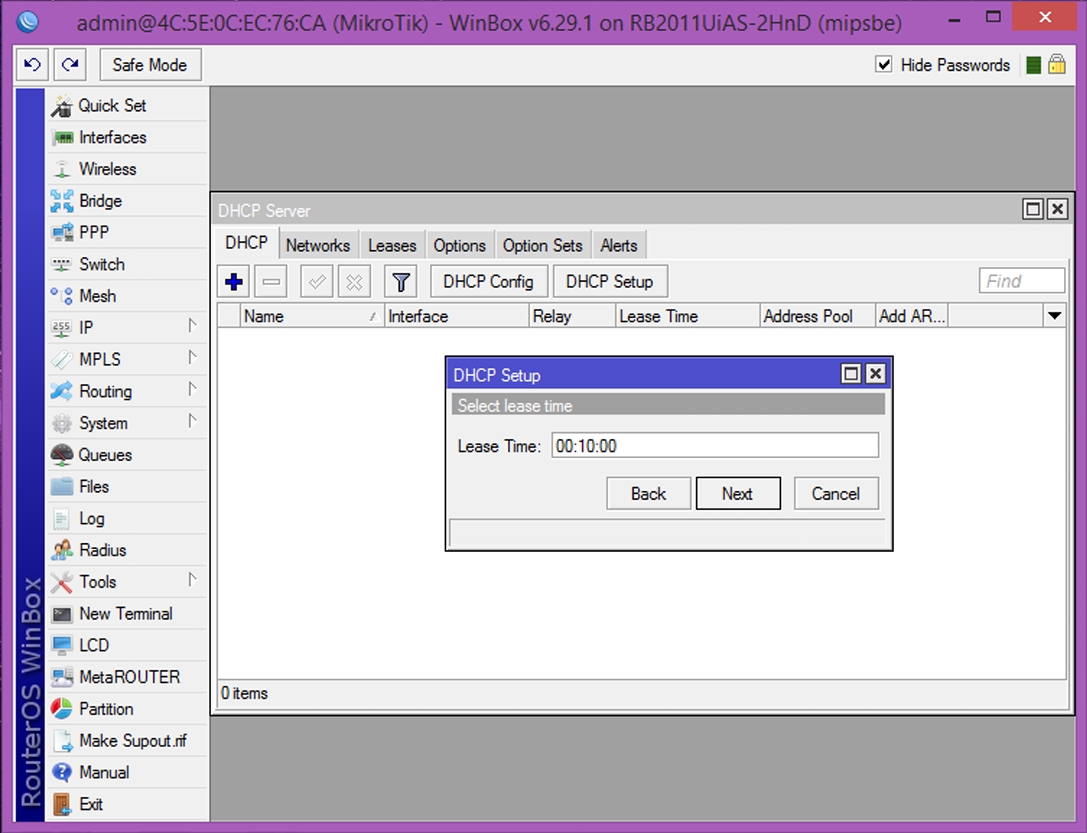Open Wireless in the sidebar

click(x=128, y=169)
